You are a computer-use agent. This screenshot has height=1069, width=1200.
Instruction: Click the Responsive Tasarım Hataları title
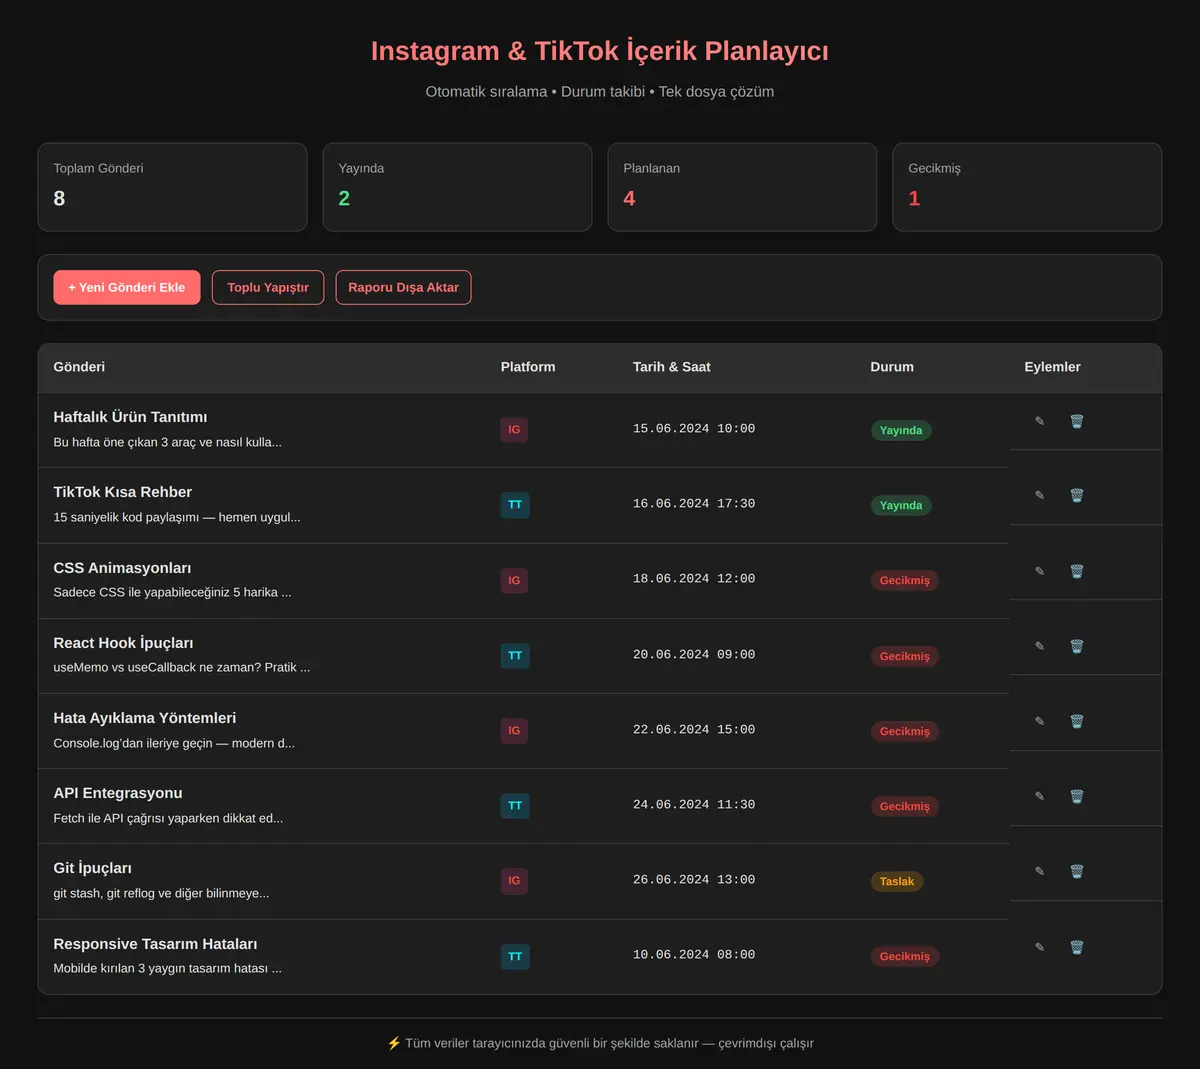click(155, 944)
